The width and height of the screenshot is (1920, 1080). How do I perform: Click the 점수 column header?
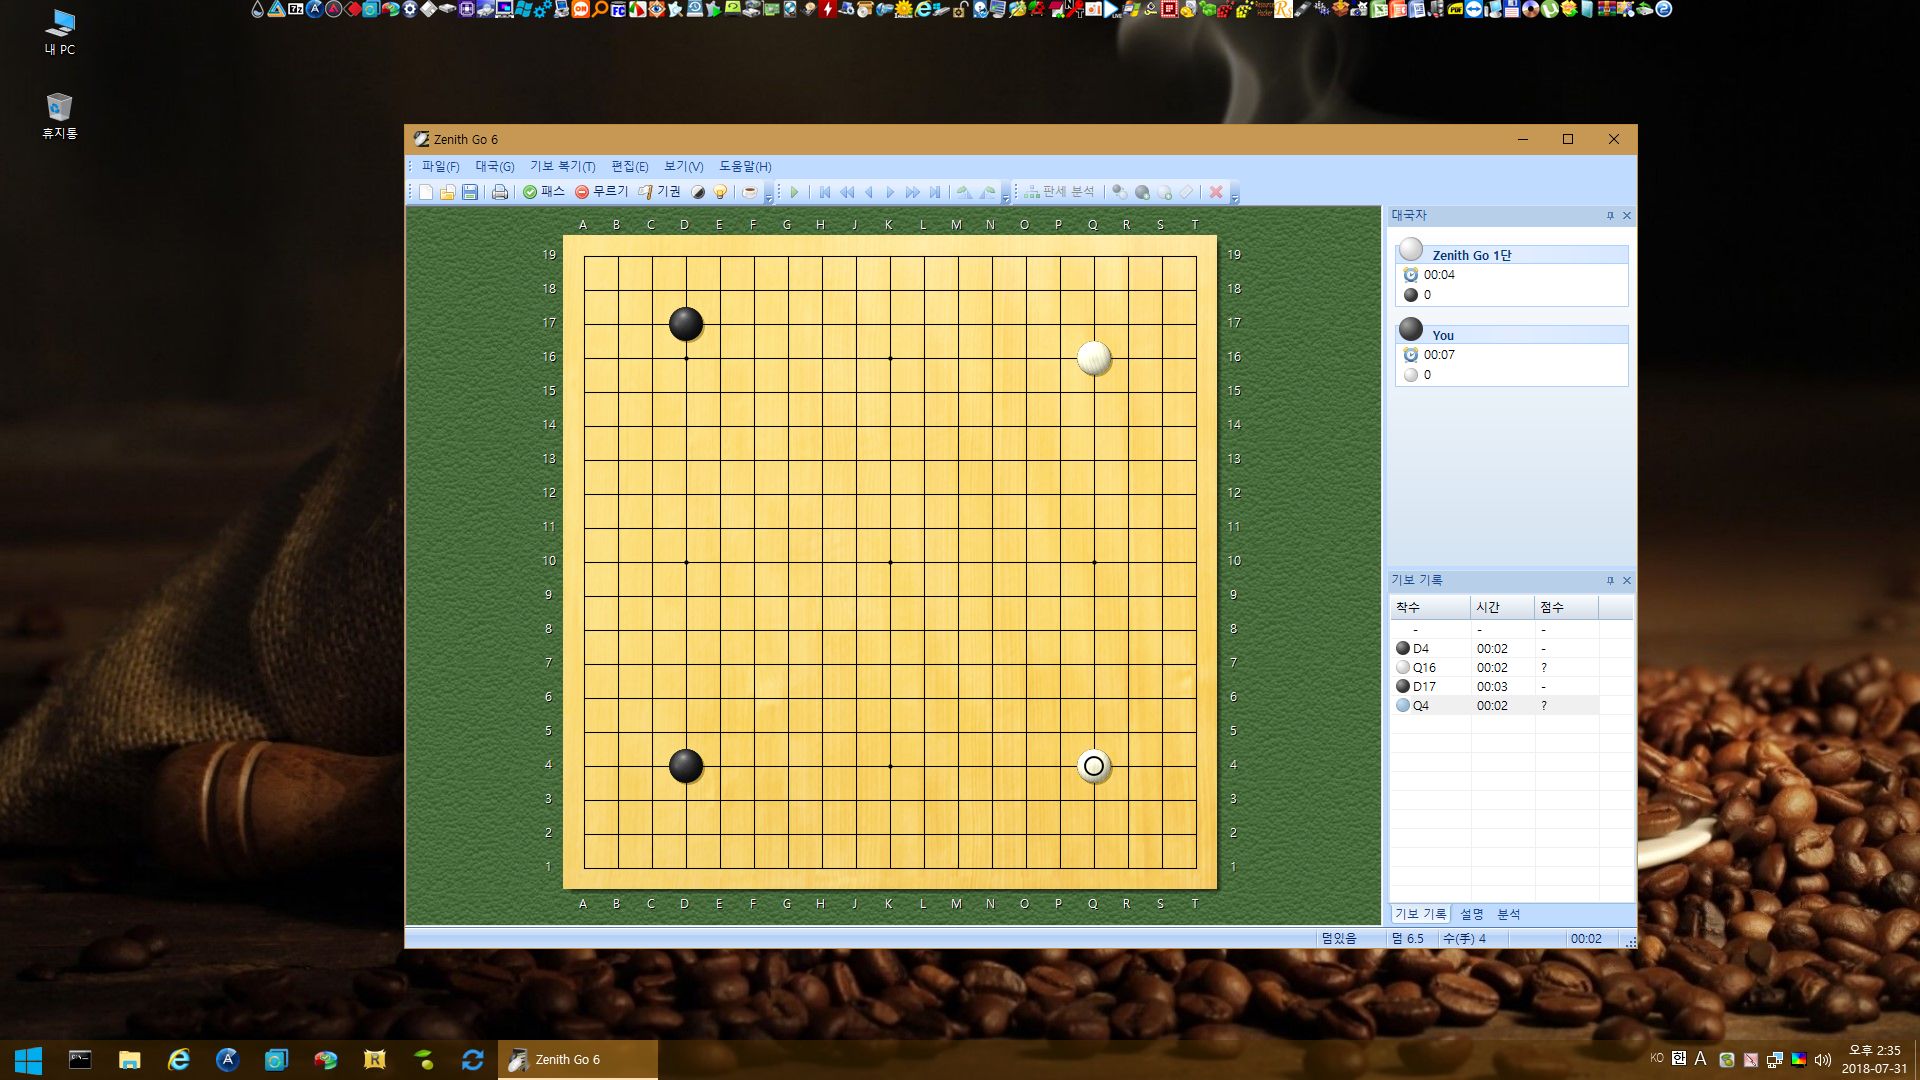(x=1566, y=607)
